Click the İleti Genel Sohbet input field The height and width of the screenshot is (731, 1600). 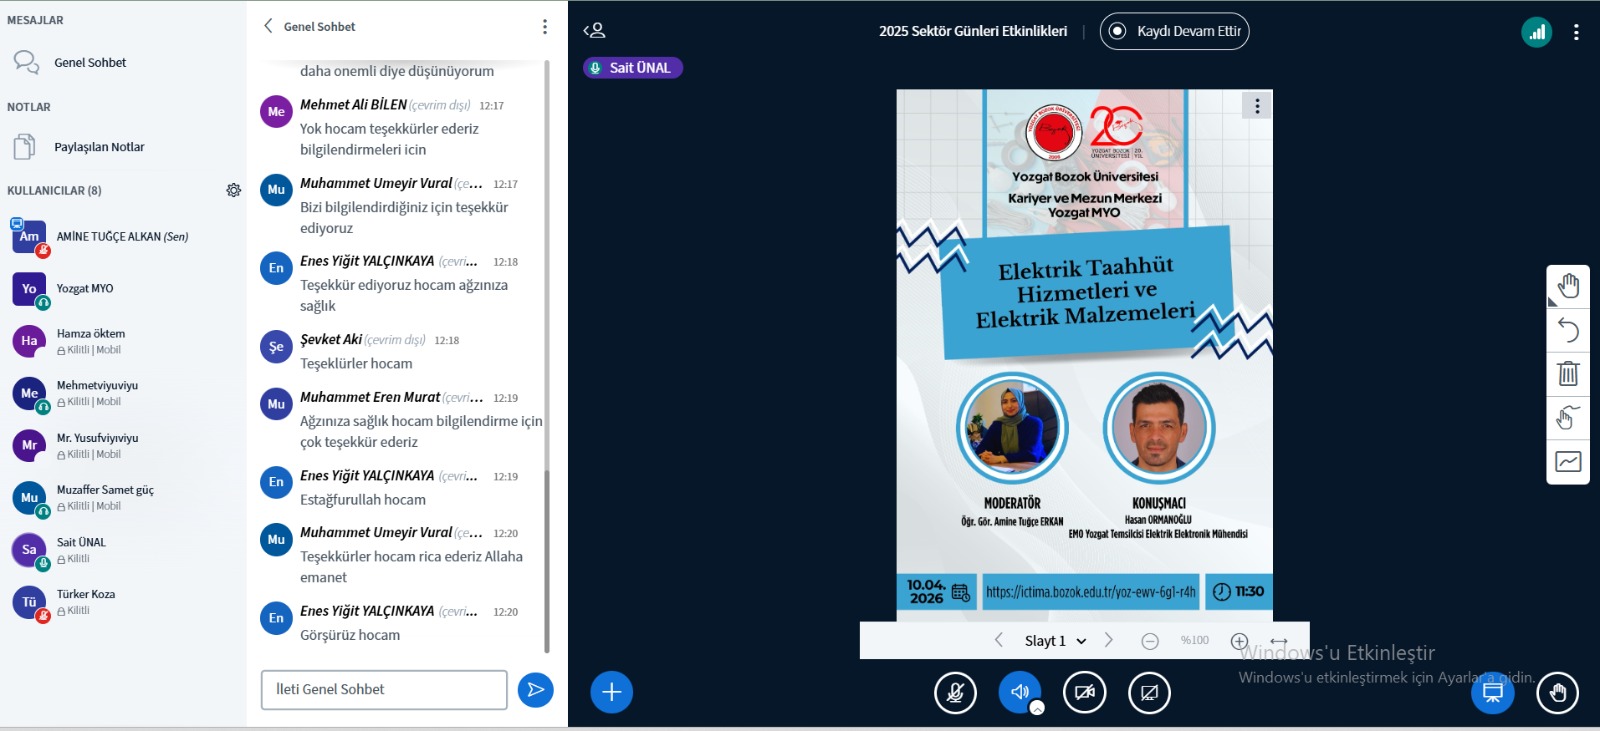384,689
